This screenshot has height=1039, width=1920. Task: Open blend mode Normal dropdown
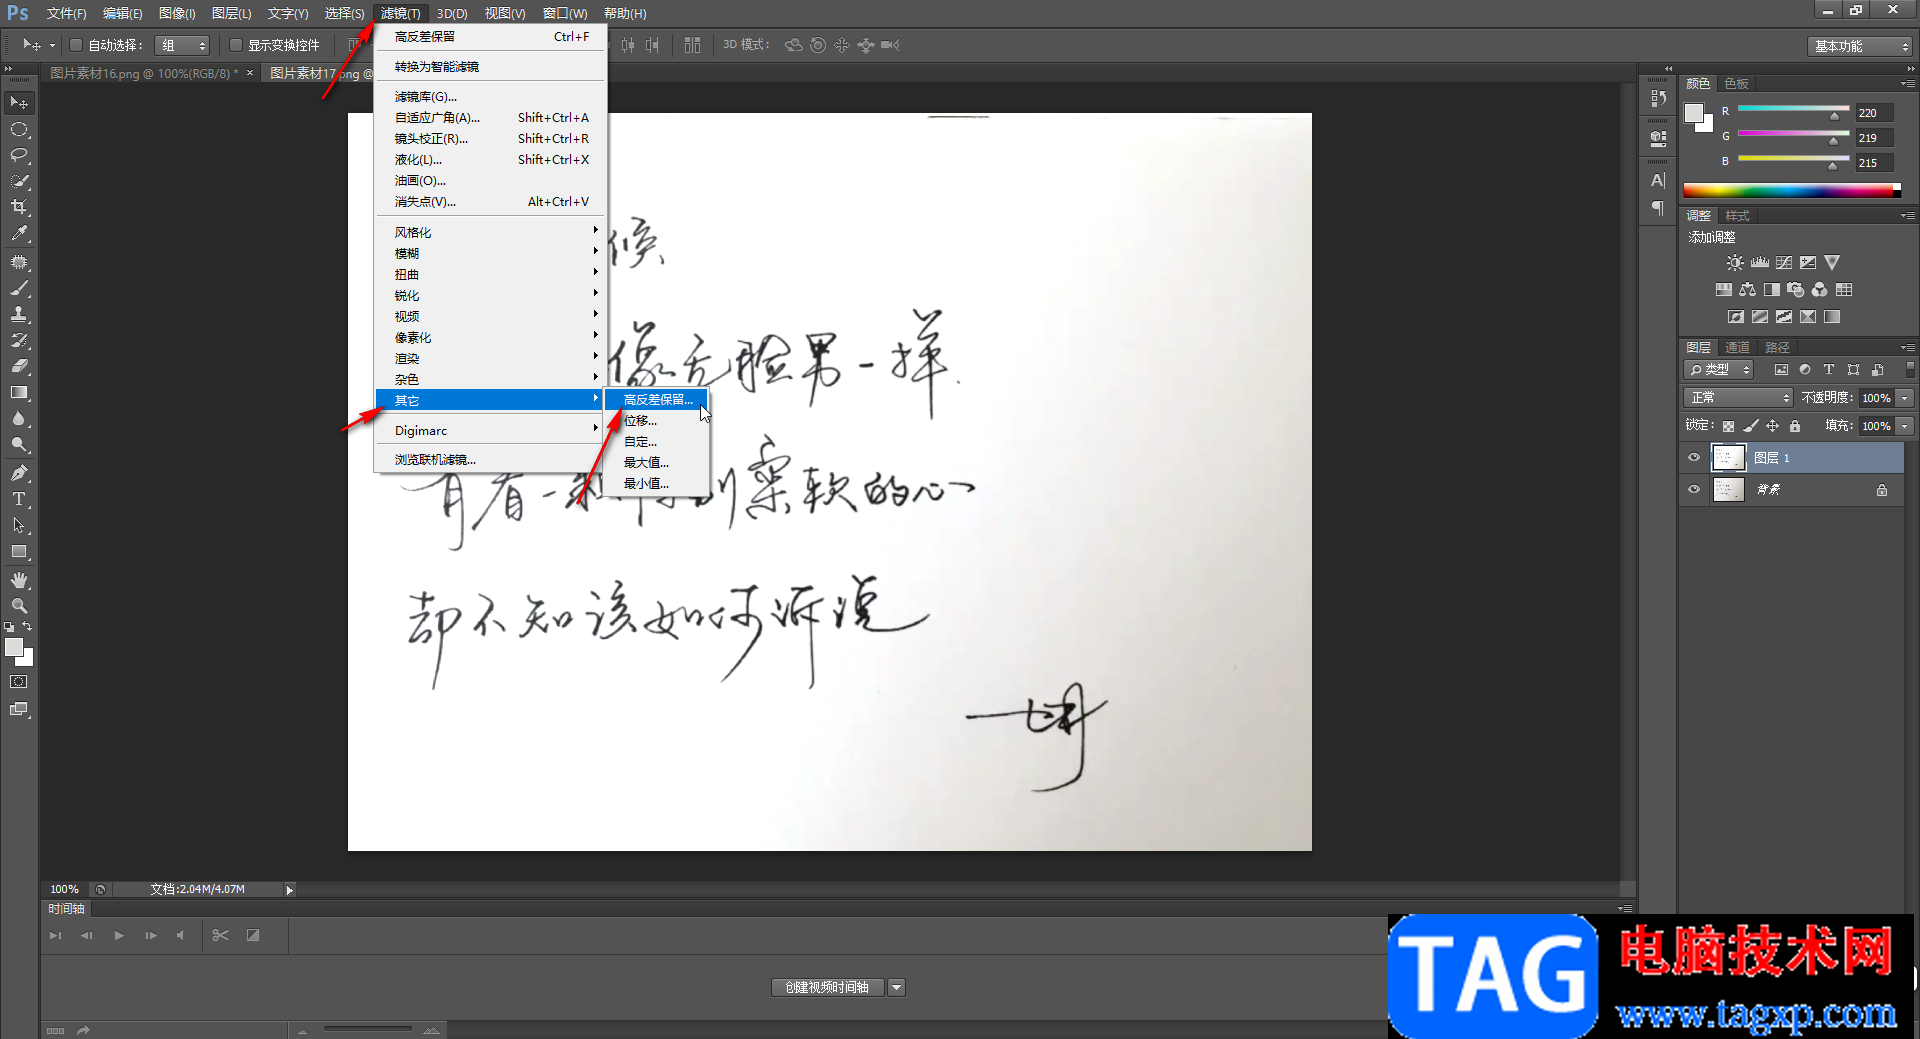[1738, 398]
